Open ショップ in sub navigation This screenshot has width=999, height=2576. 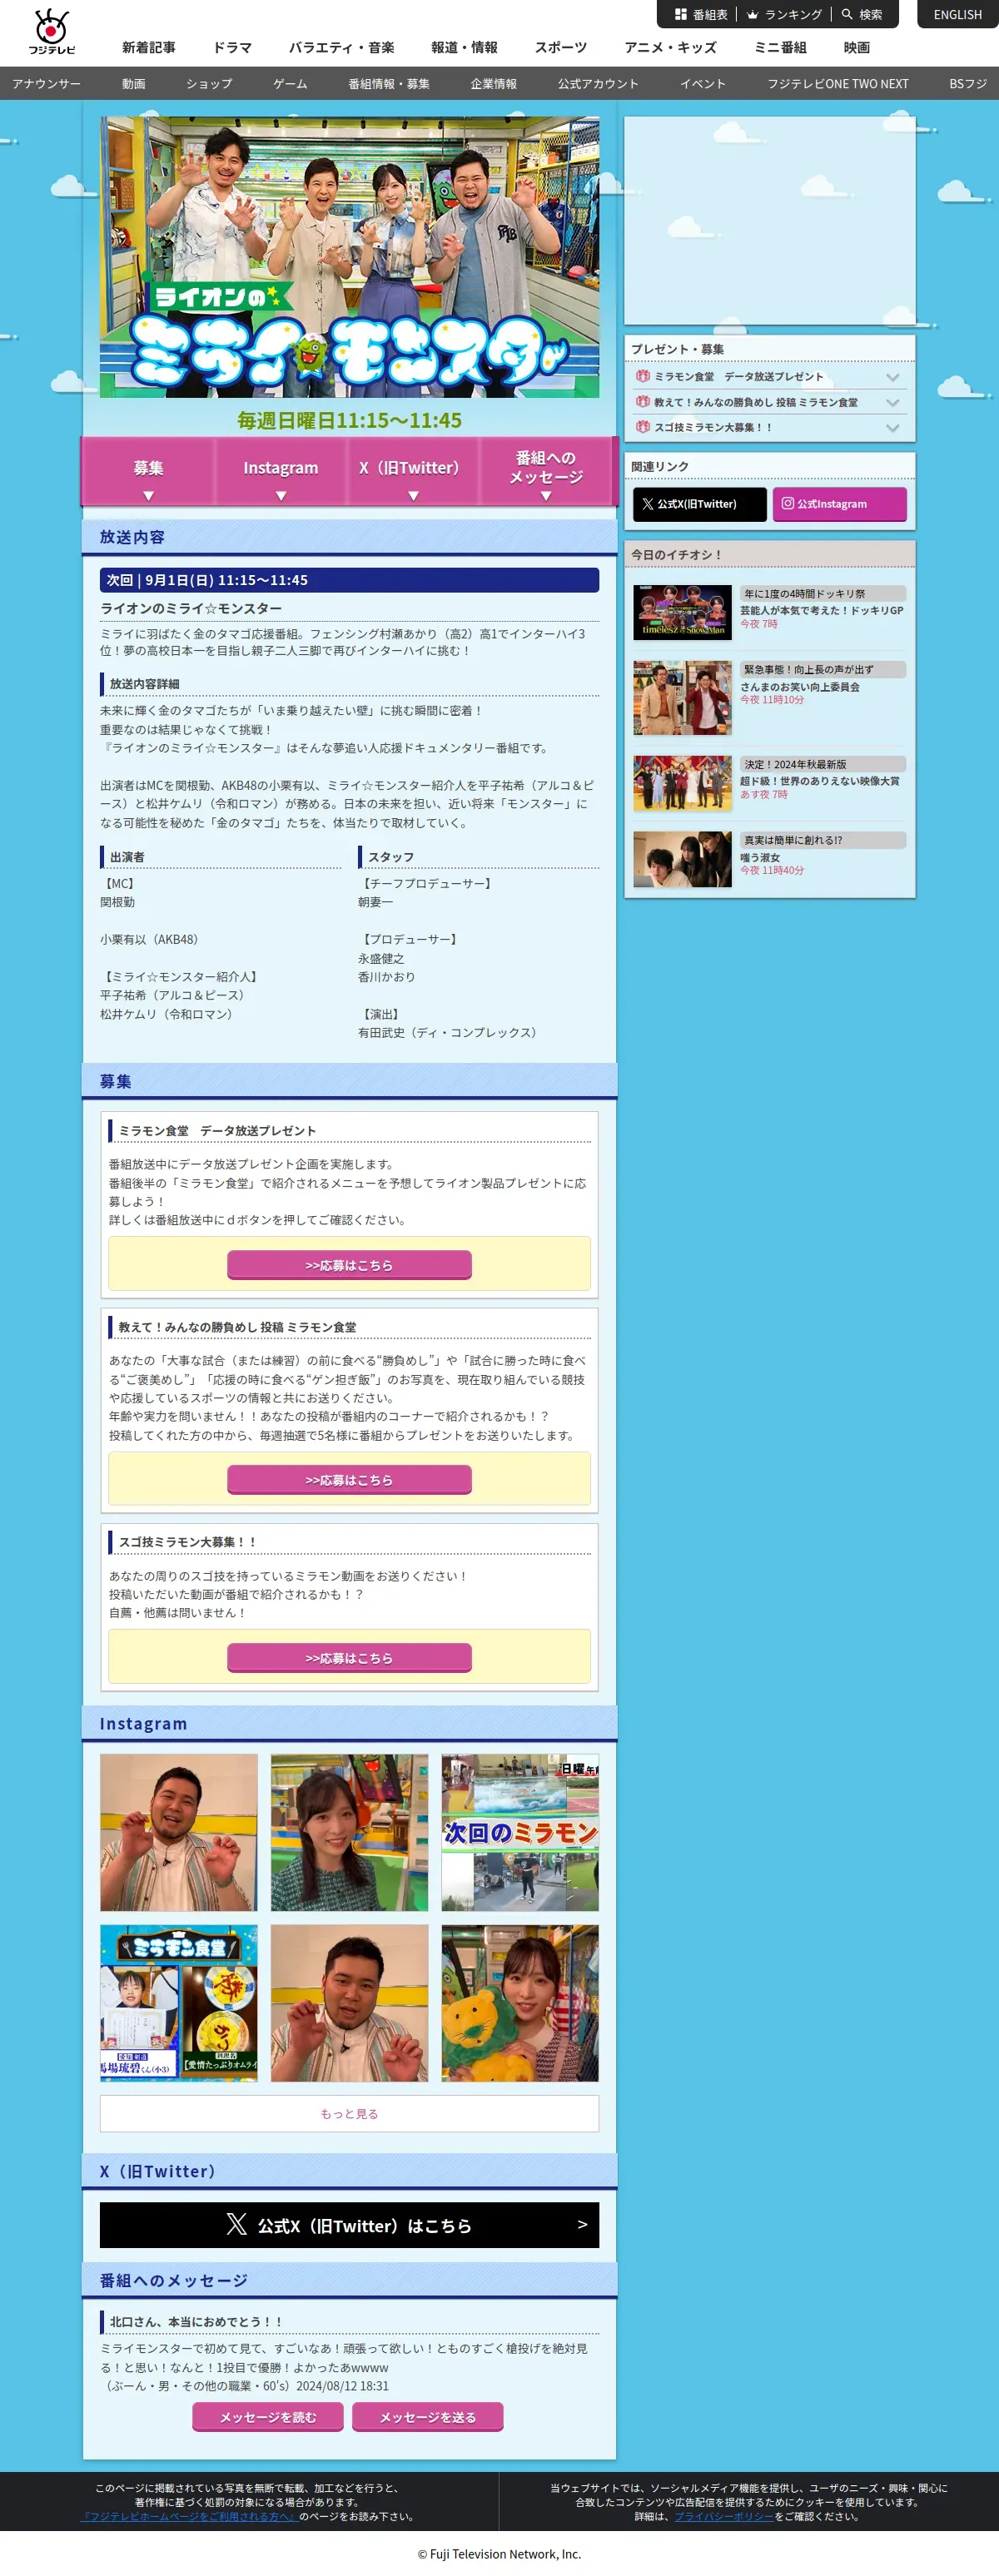pyautogui.click(x=209, y=84)
